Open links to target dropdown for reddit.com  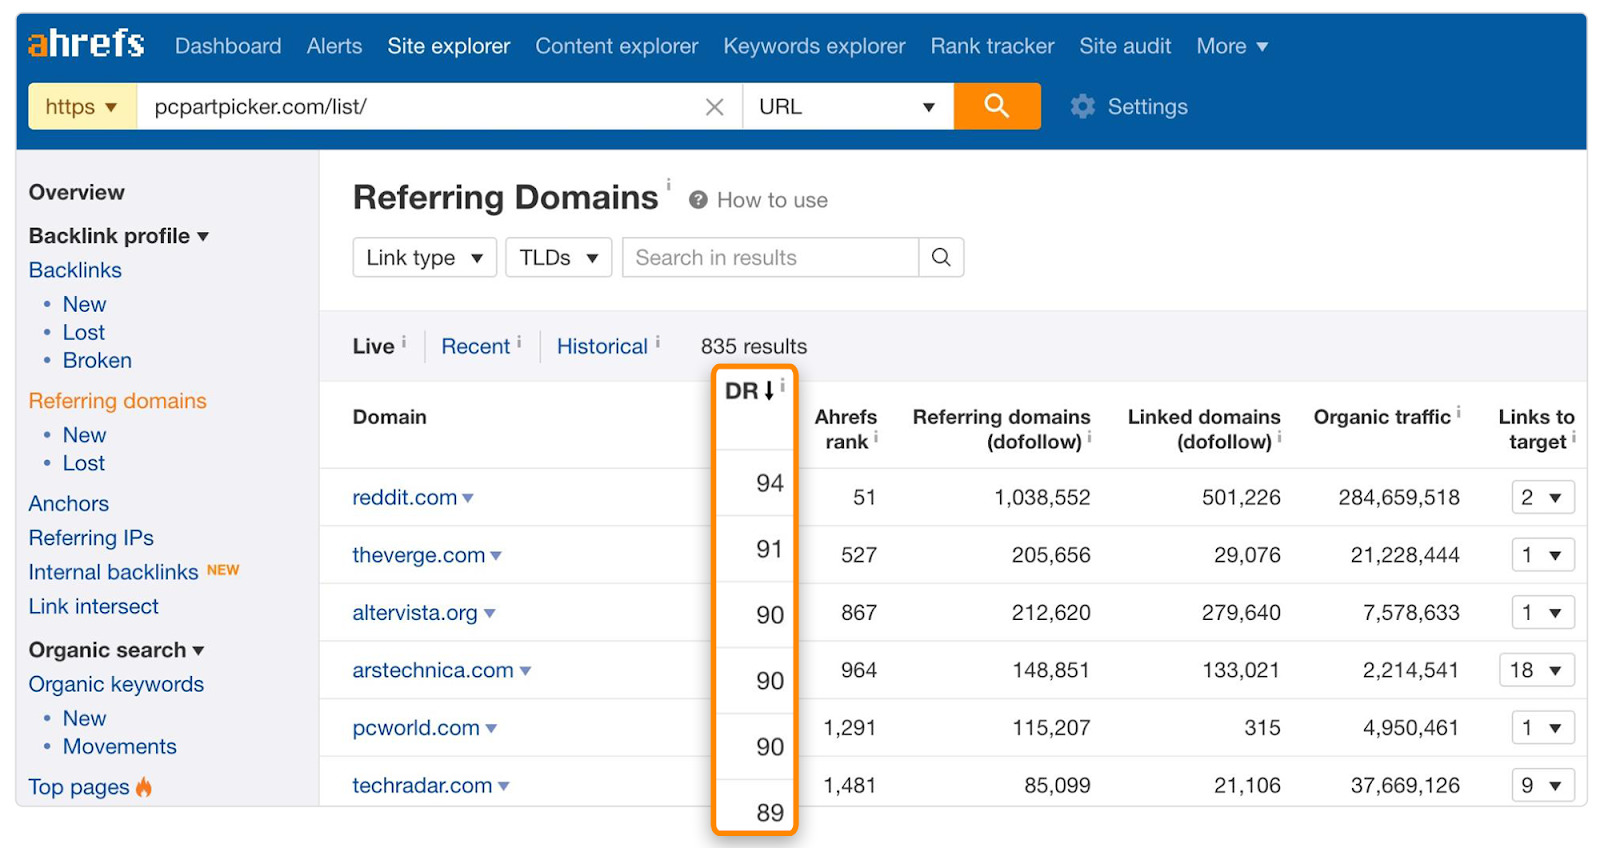click(x=1543, y=497)
